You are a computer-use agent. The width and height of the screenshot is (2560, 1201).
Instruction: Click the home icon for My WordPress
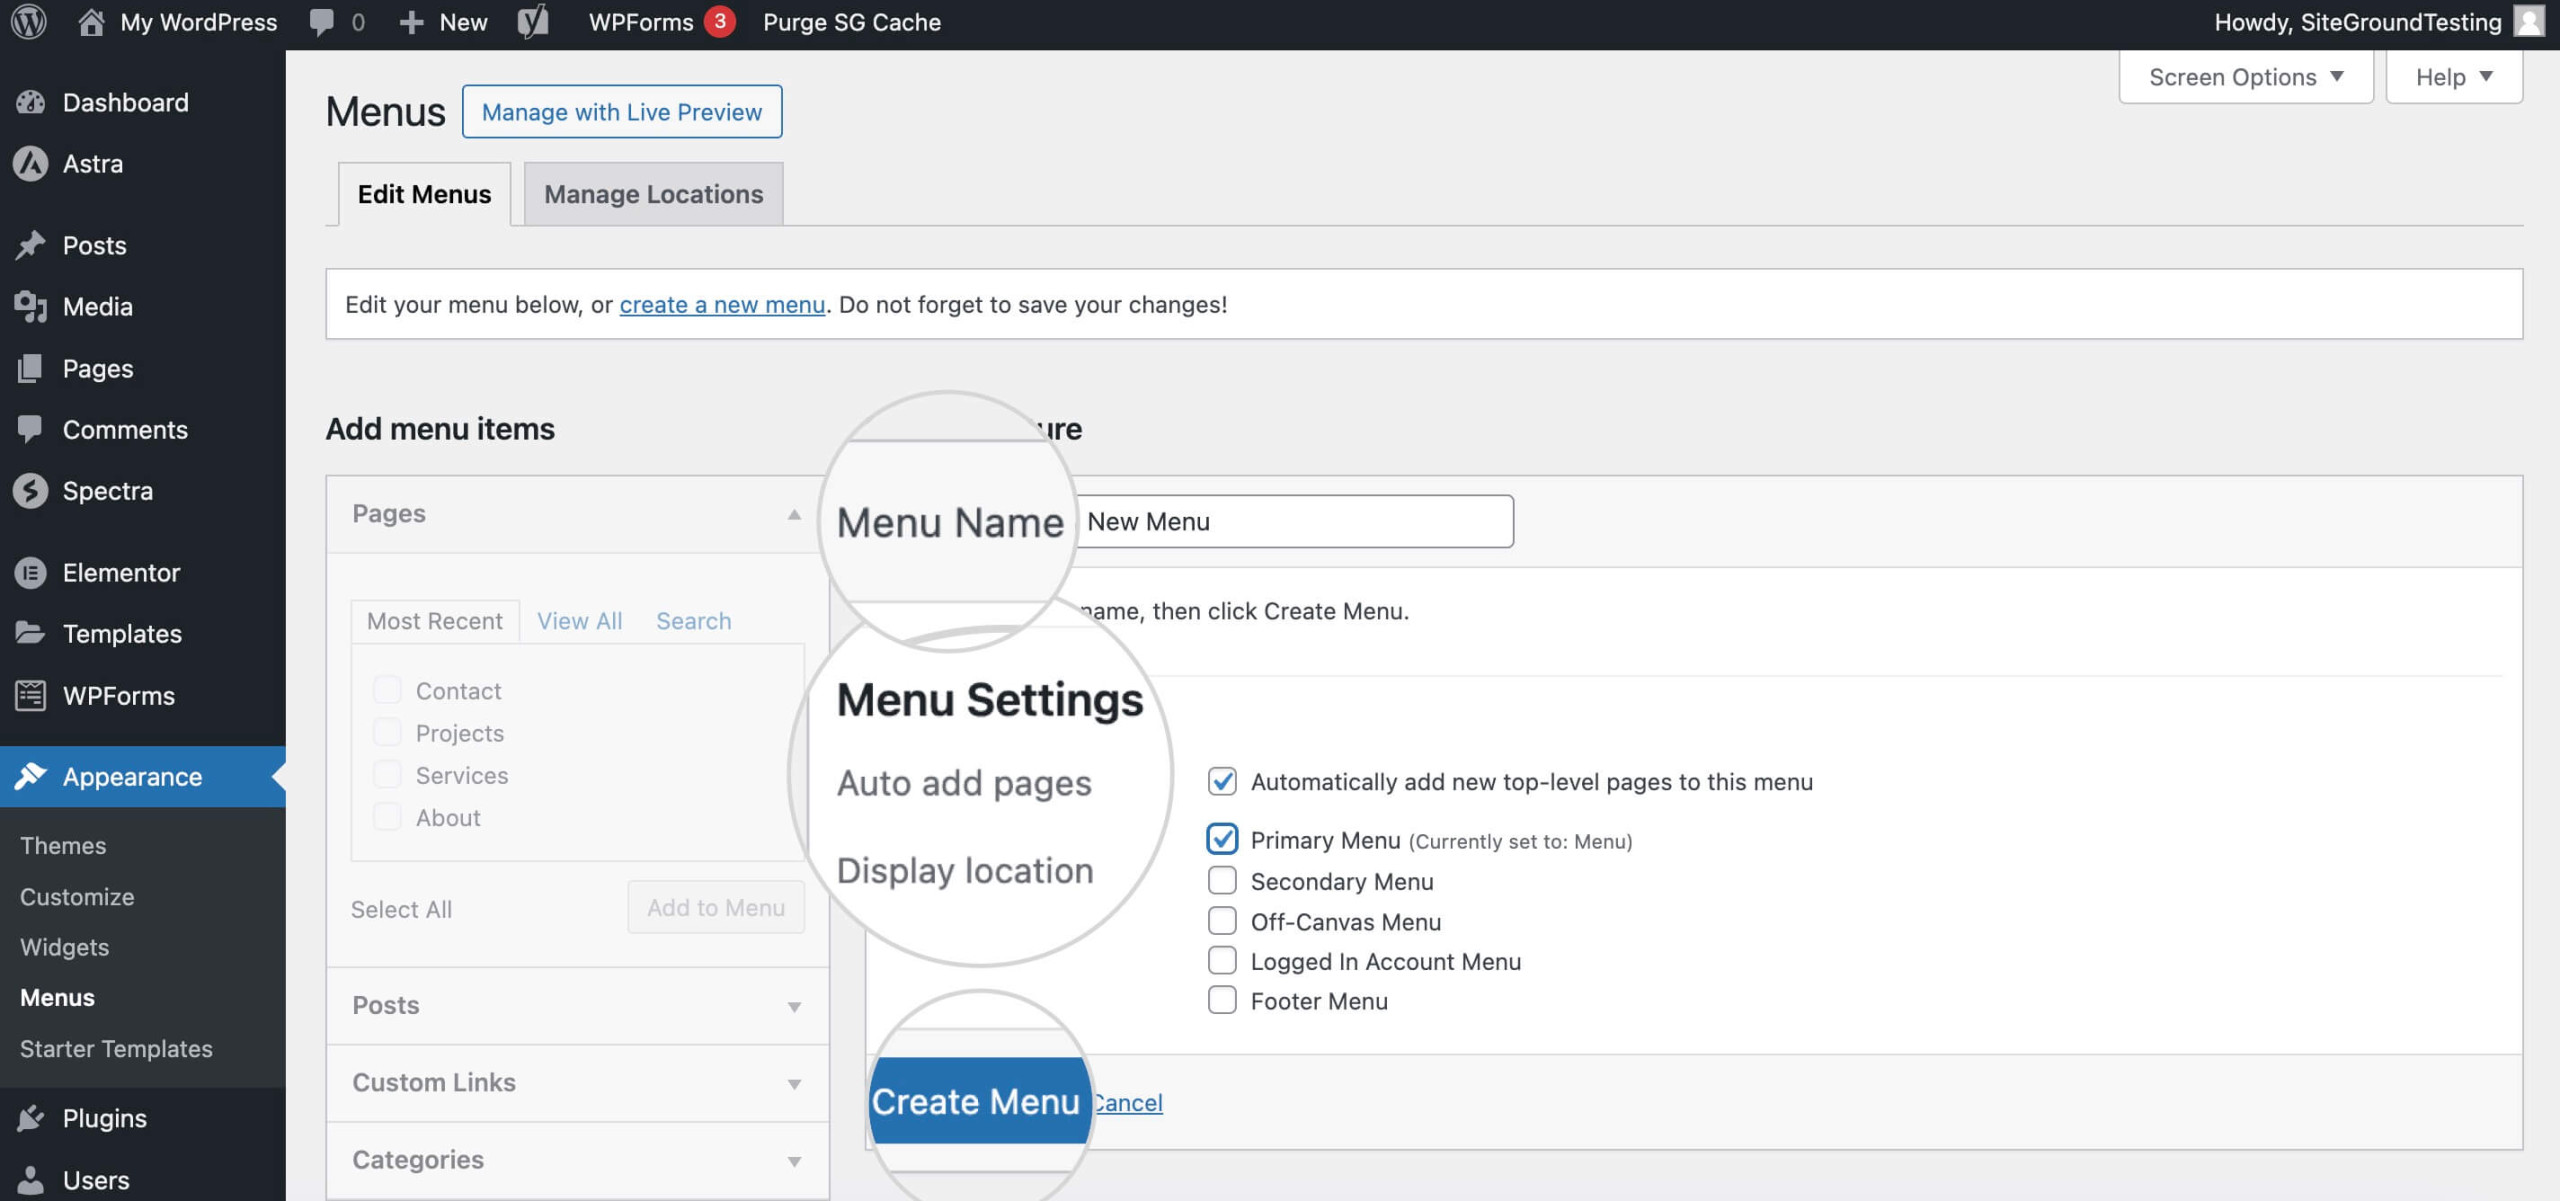(91, 22)
